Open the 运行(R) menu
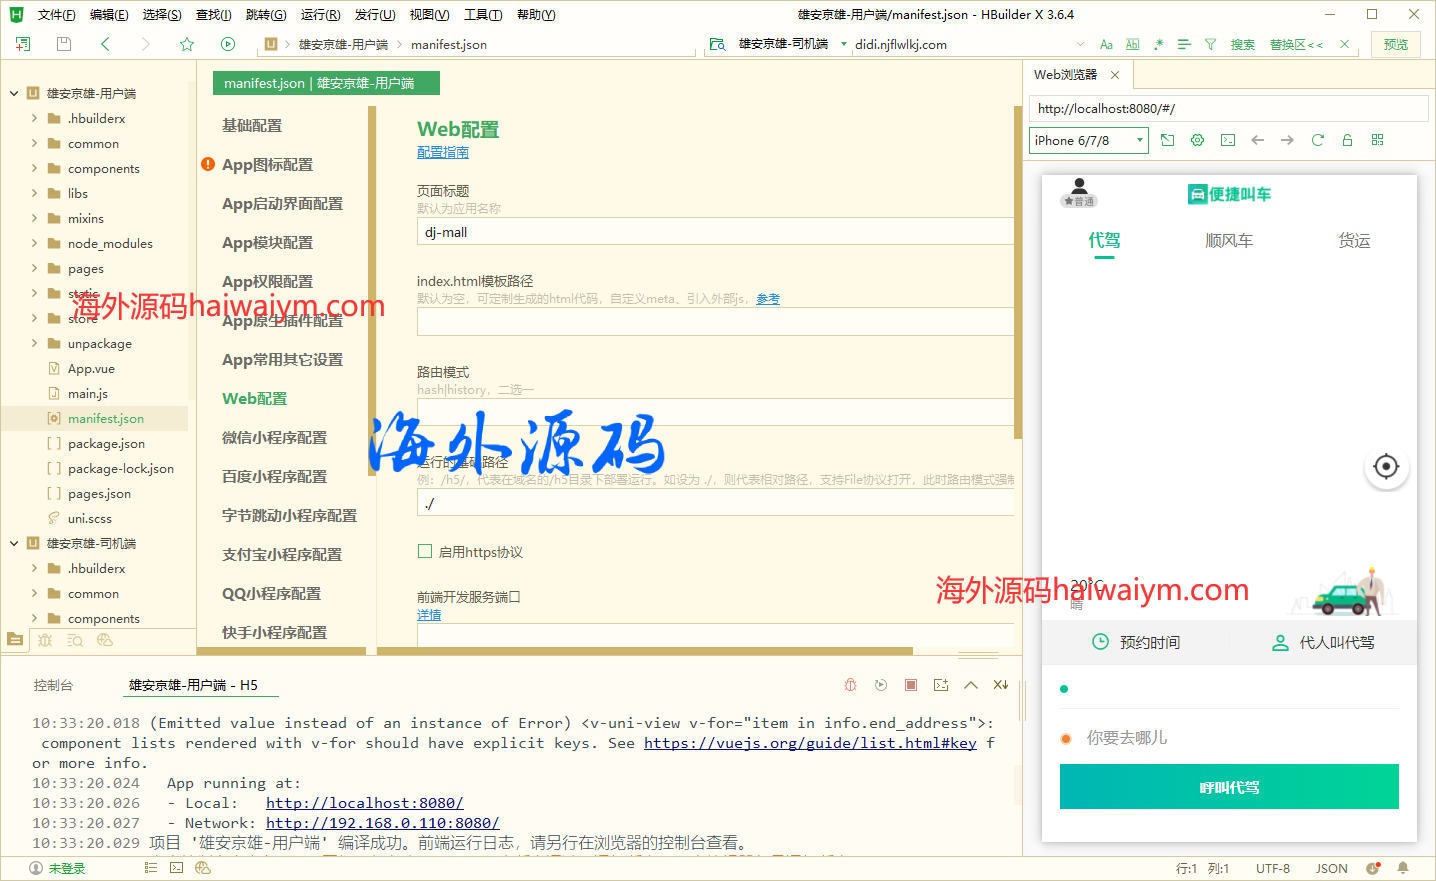The image size is (1436, 881). click(320, 14)
